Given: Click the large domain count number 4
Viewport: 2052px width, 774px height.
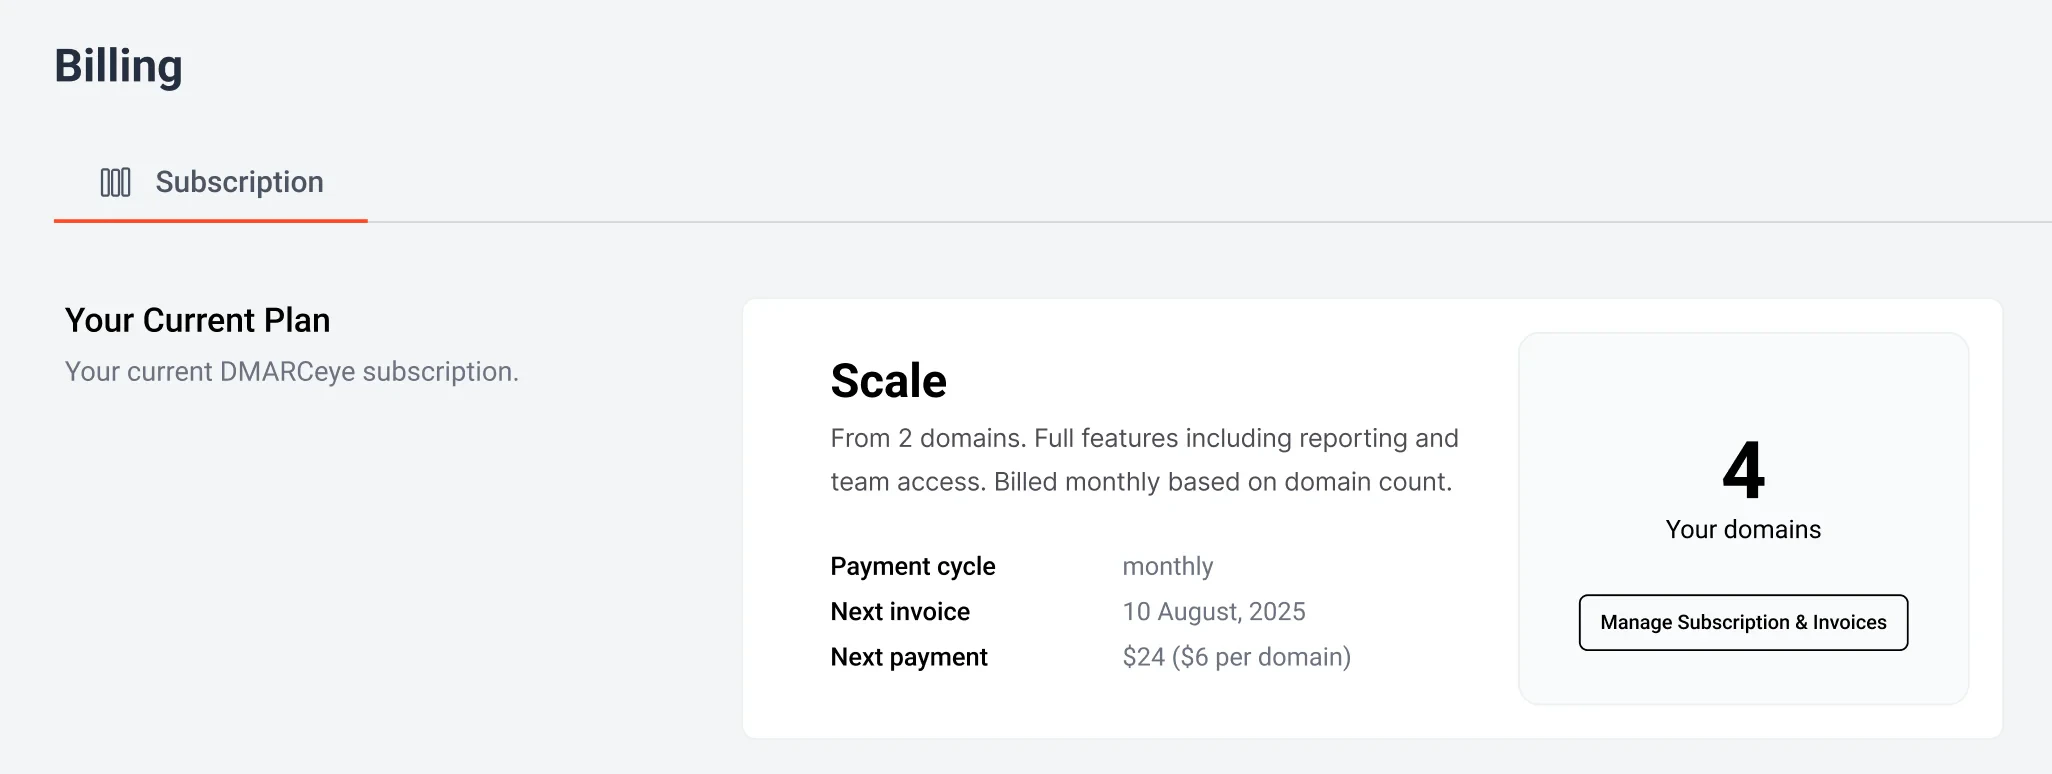Looking at the screenshot, I should (1743, 470).
